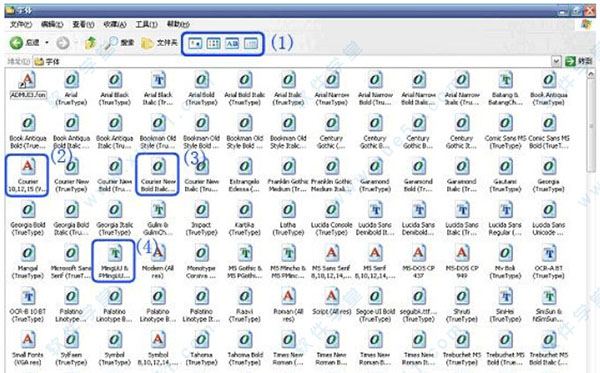Viewport: 600px width, 373px height.
Task: Select the Lucida Sans Unicode font
Action: coord(549,218)
